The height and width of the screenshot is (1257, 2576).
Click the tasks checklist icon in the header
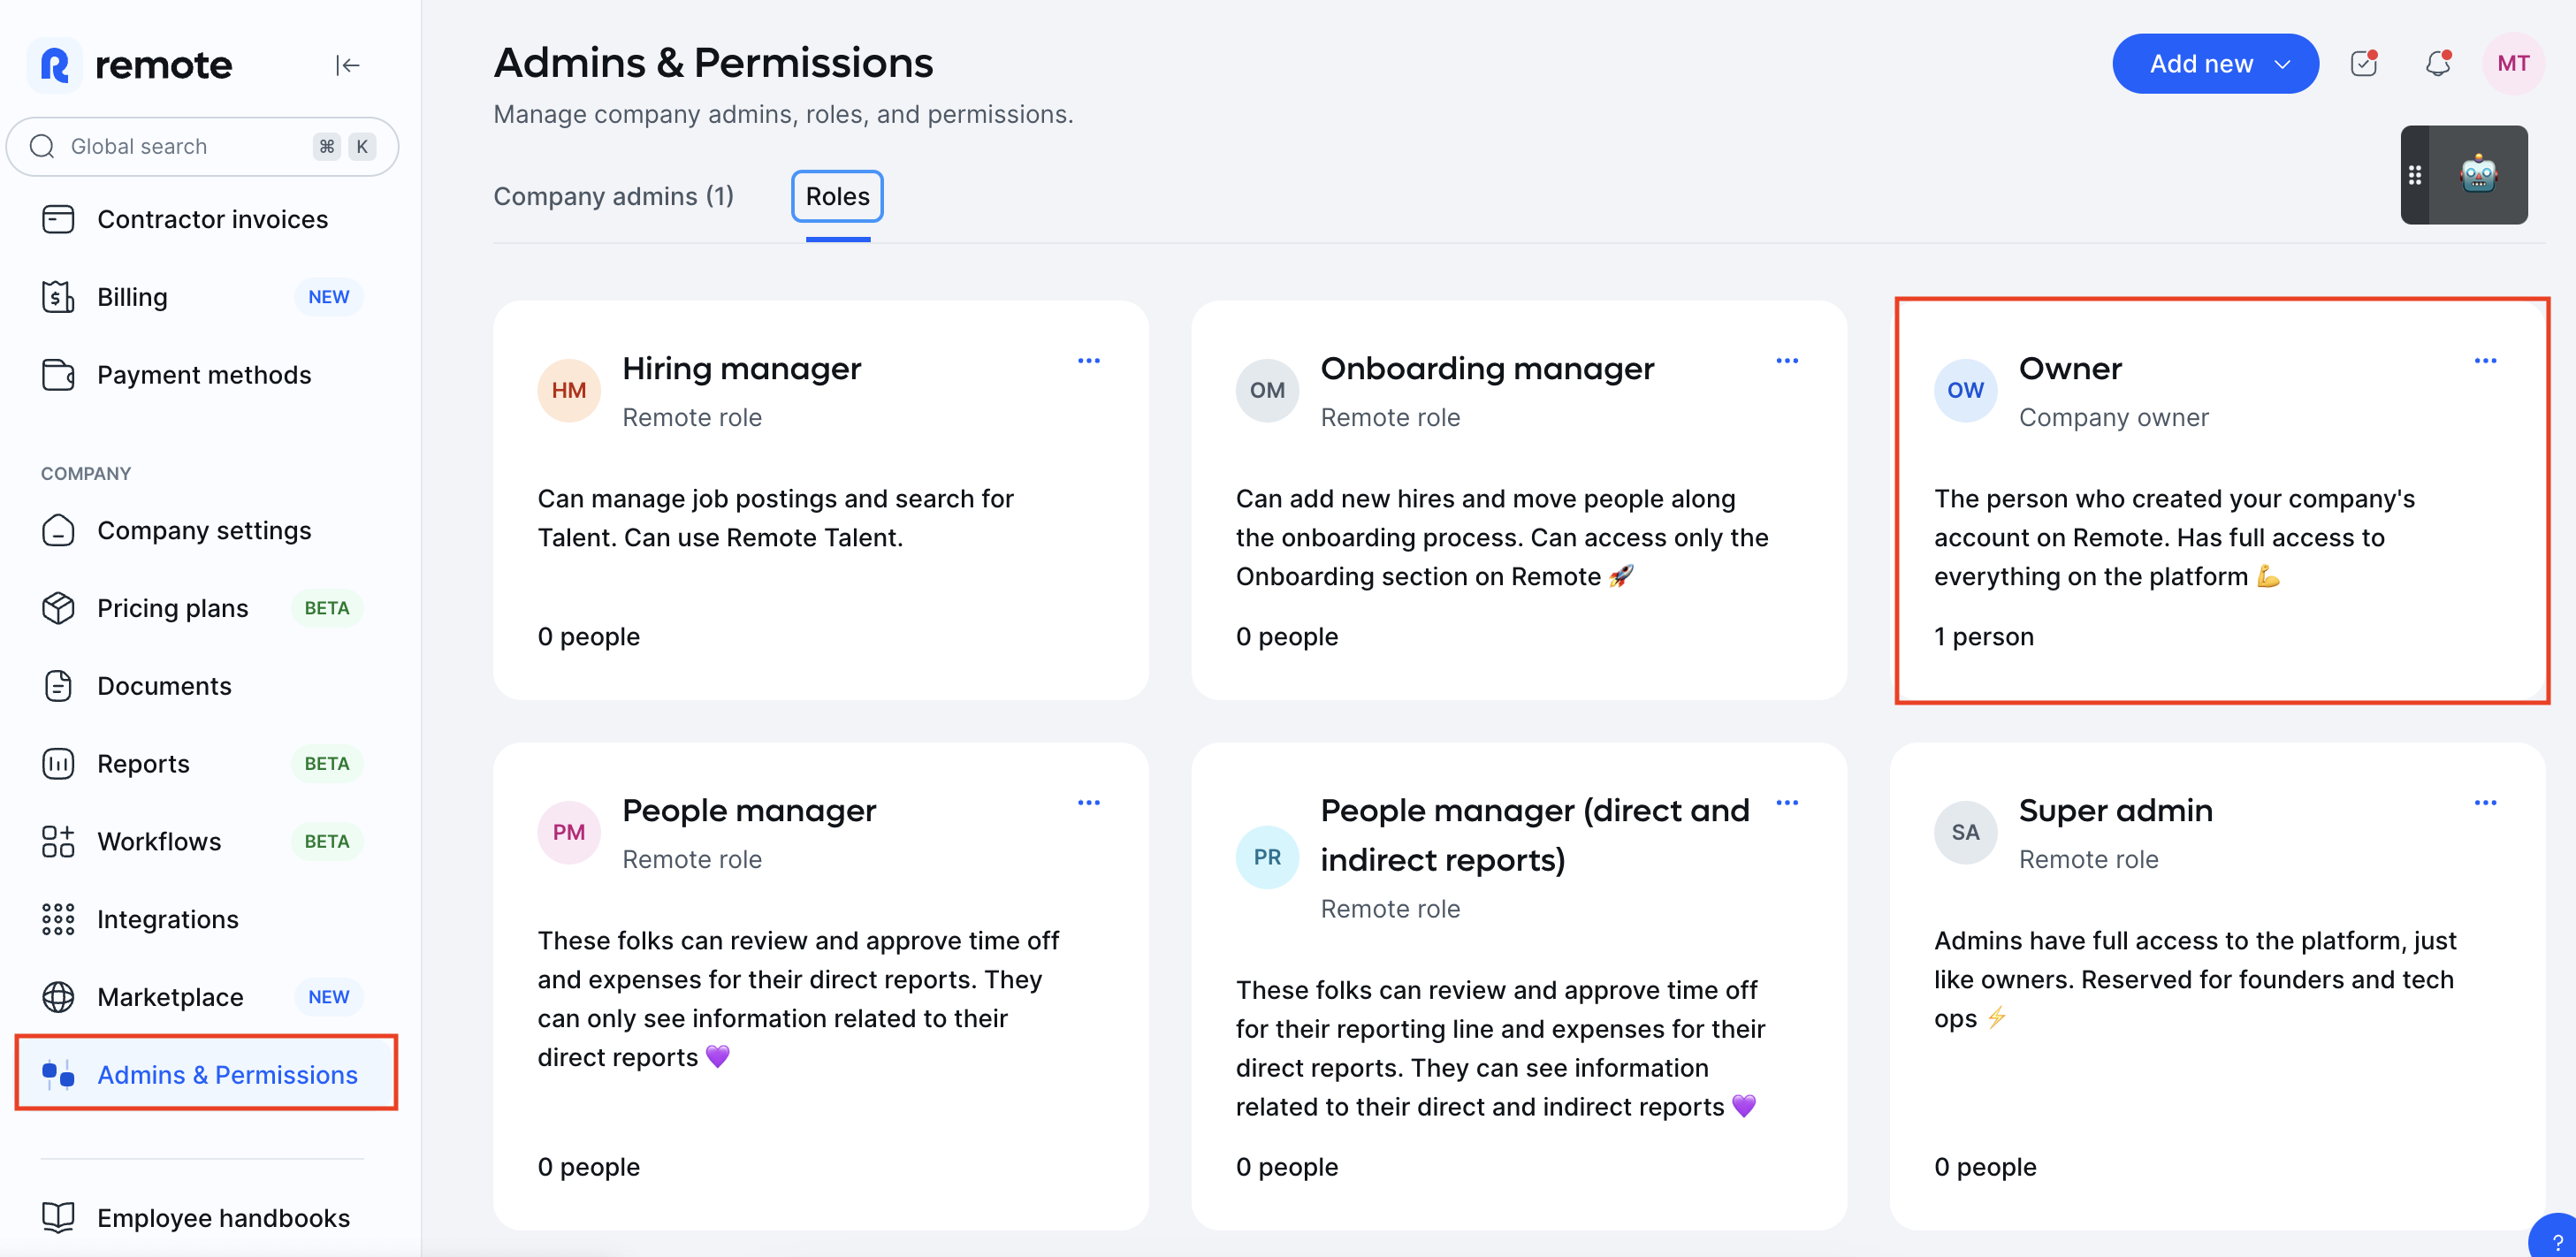(x=2364, y=63)
